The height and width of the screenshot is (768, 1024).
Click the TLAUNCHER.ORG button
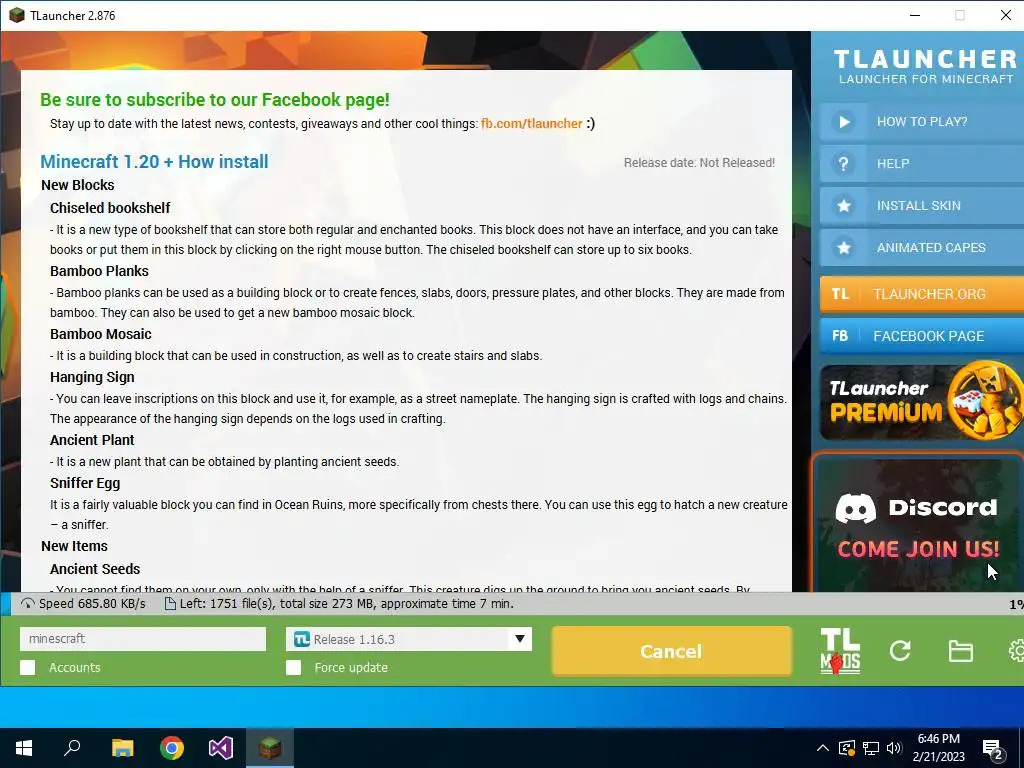point(921,294)
